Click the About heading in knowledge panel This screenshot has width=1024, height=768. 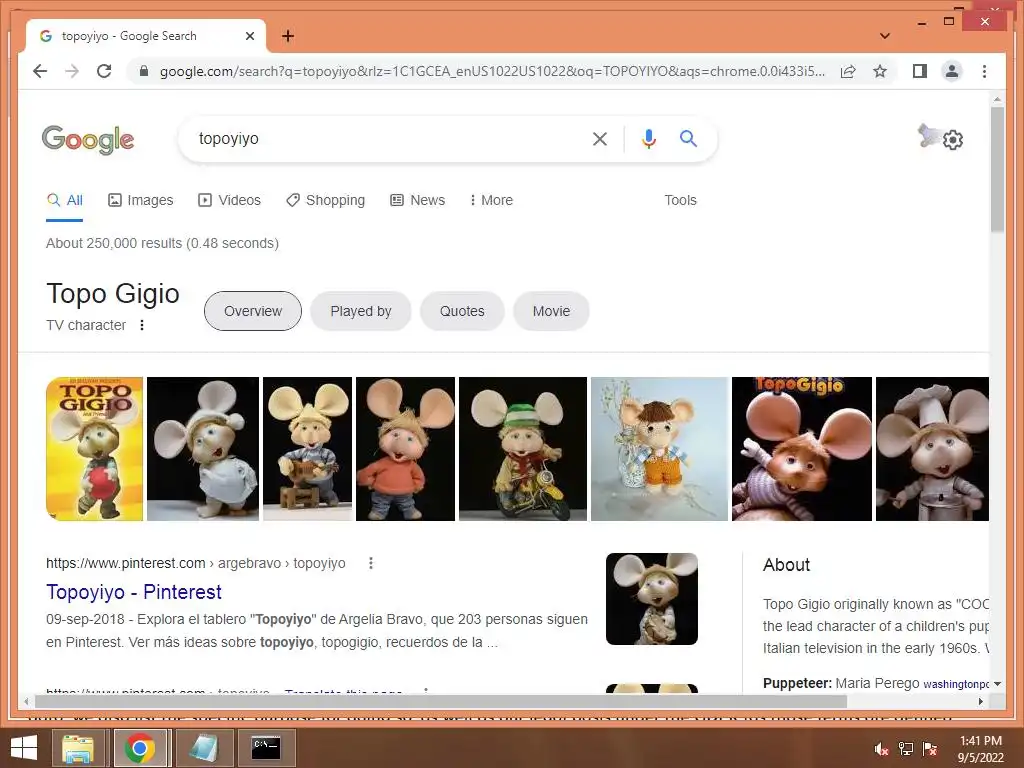tap(786, 565)
